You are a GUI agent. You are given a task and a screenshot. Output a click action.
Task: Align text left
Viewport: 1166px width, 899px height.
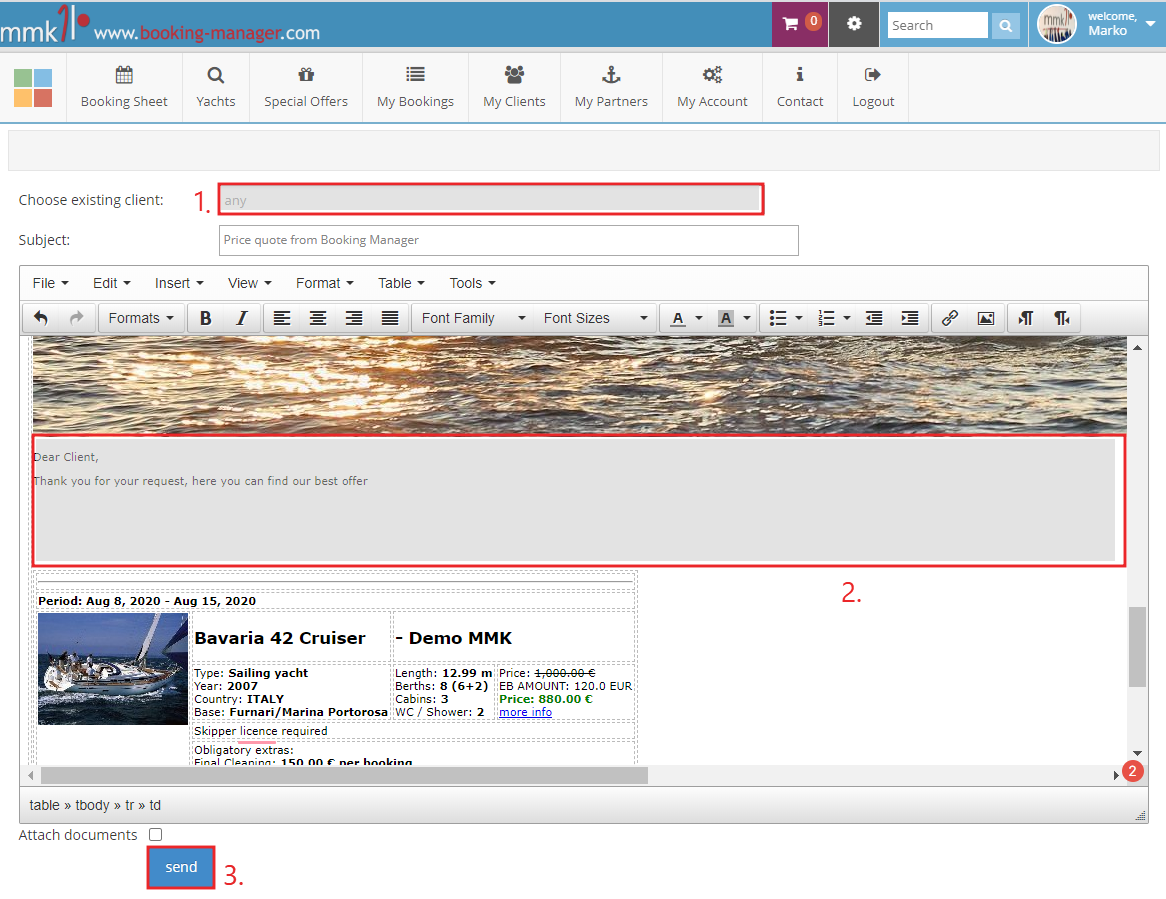click(282, 318)
